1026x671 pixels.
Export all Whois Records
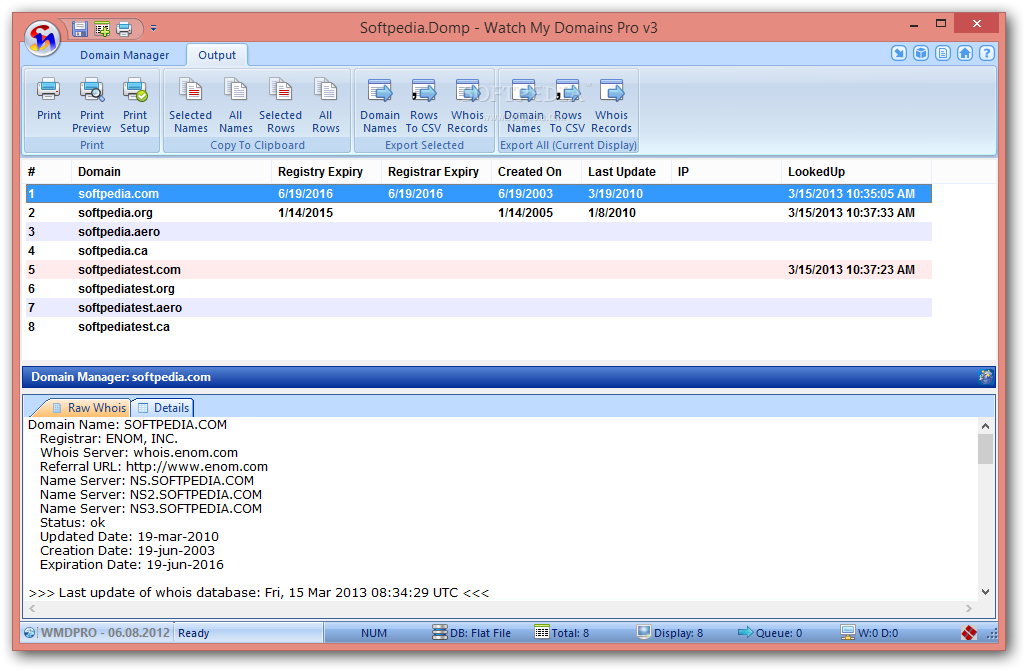(611, 105)
